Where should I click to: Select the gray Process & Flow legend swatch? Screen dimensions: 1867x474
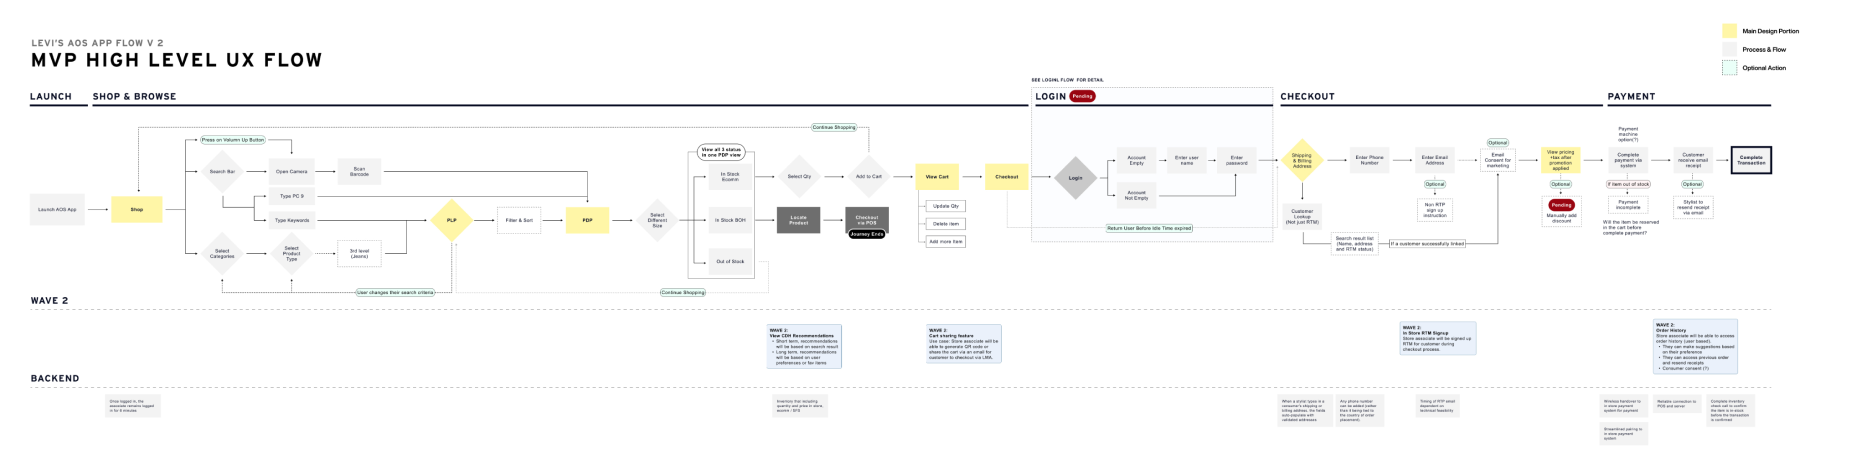click(1729, 49)
